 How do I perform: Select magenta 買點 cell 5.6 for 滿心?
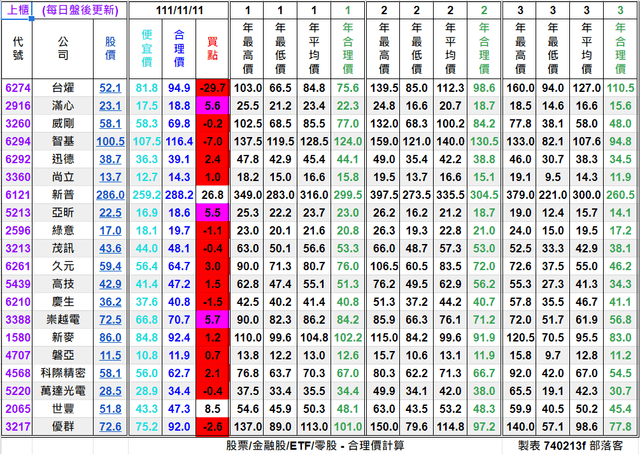click(212, 106)
